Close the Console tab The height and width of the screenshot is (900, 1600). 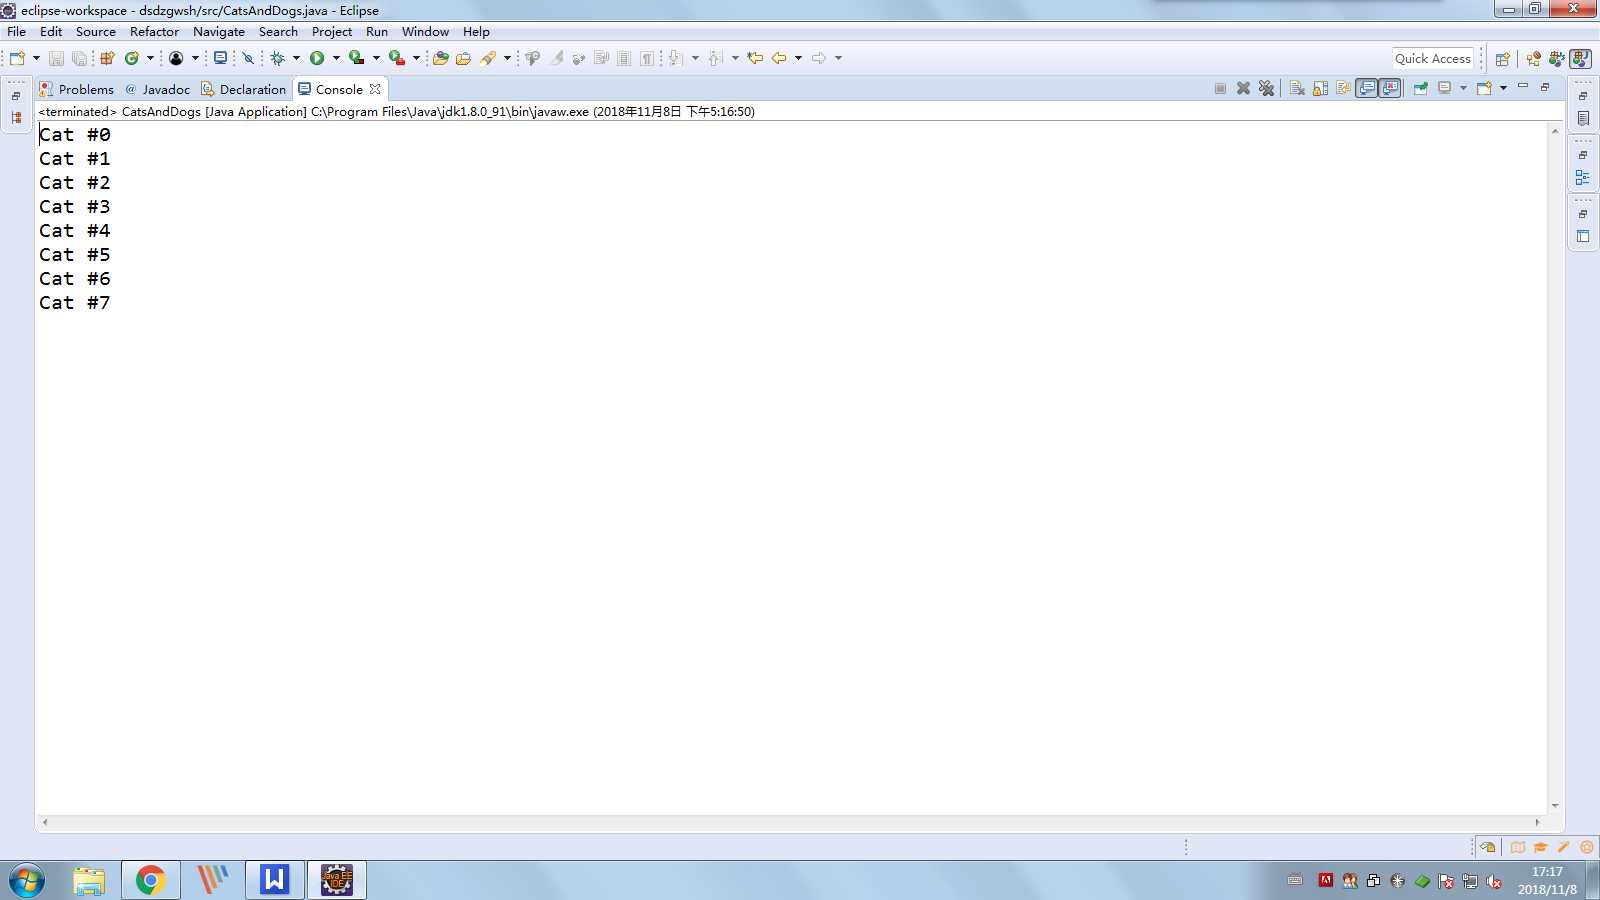tap(375, 89)
